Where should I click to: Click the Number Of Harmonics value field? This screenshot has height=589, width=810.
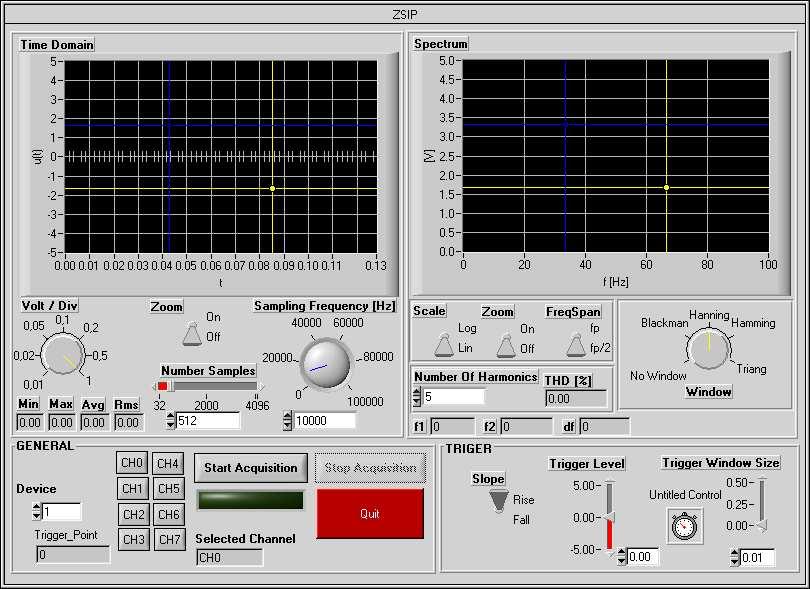click(x=454, y=397)
